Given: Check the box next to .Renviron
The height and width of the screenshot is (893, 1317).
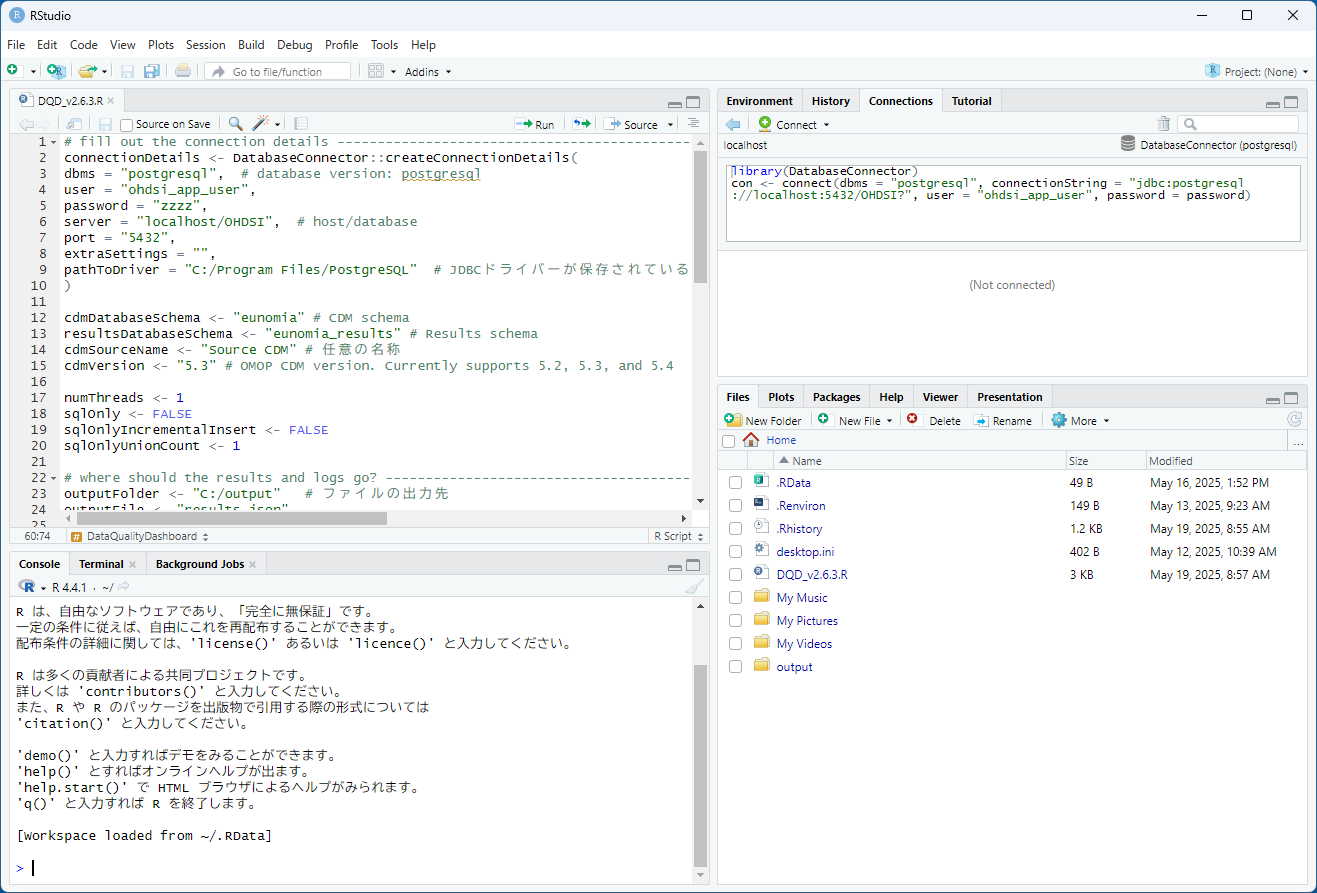Looking at the screenshot, I should (735, 506).
